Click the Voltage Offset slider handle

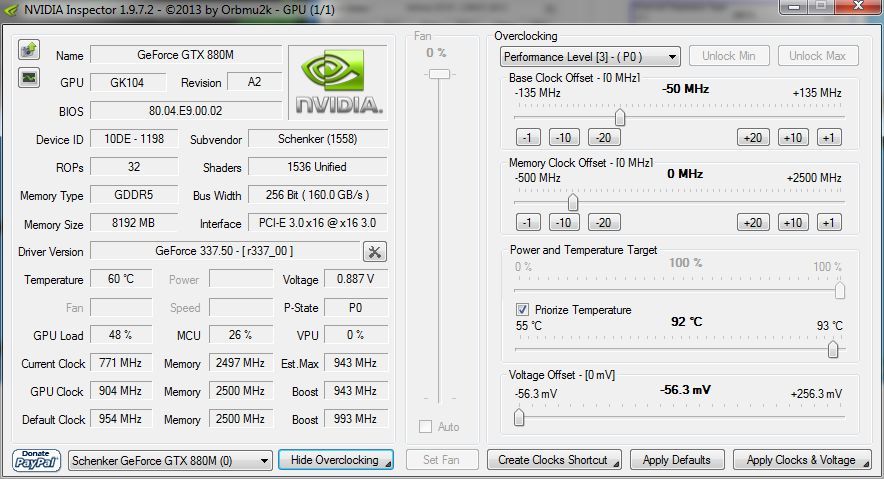click(x=519, y=417)
